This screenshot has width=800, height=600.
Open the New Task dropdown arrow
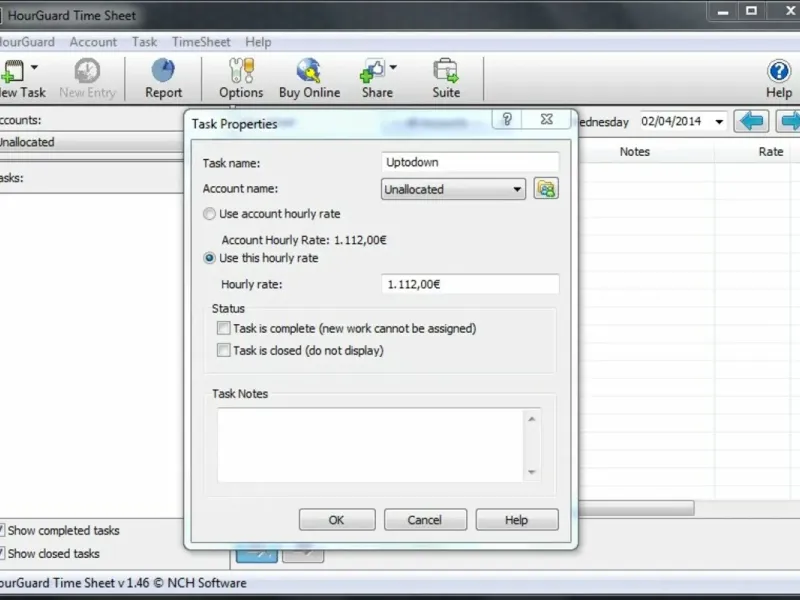[34, 67]
